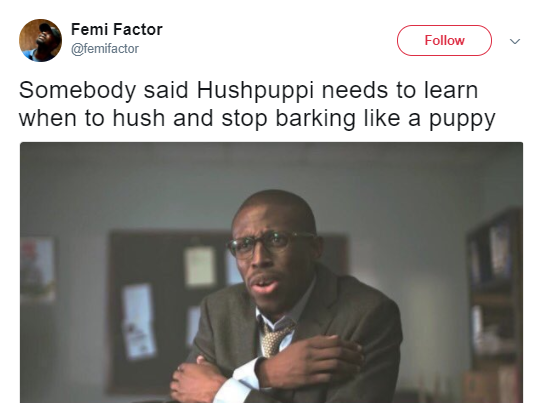The image size is (535, 403).
Task: Show more tweet actions via down chevron
Action: point(515,41)
